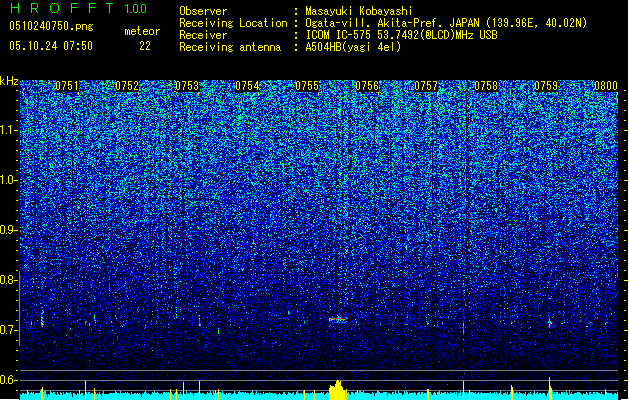Click the 0800 time marker

606,86
